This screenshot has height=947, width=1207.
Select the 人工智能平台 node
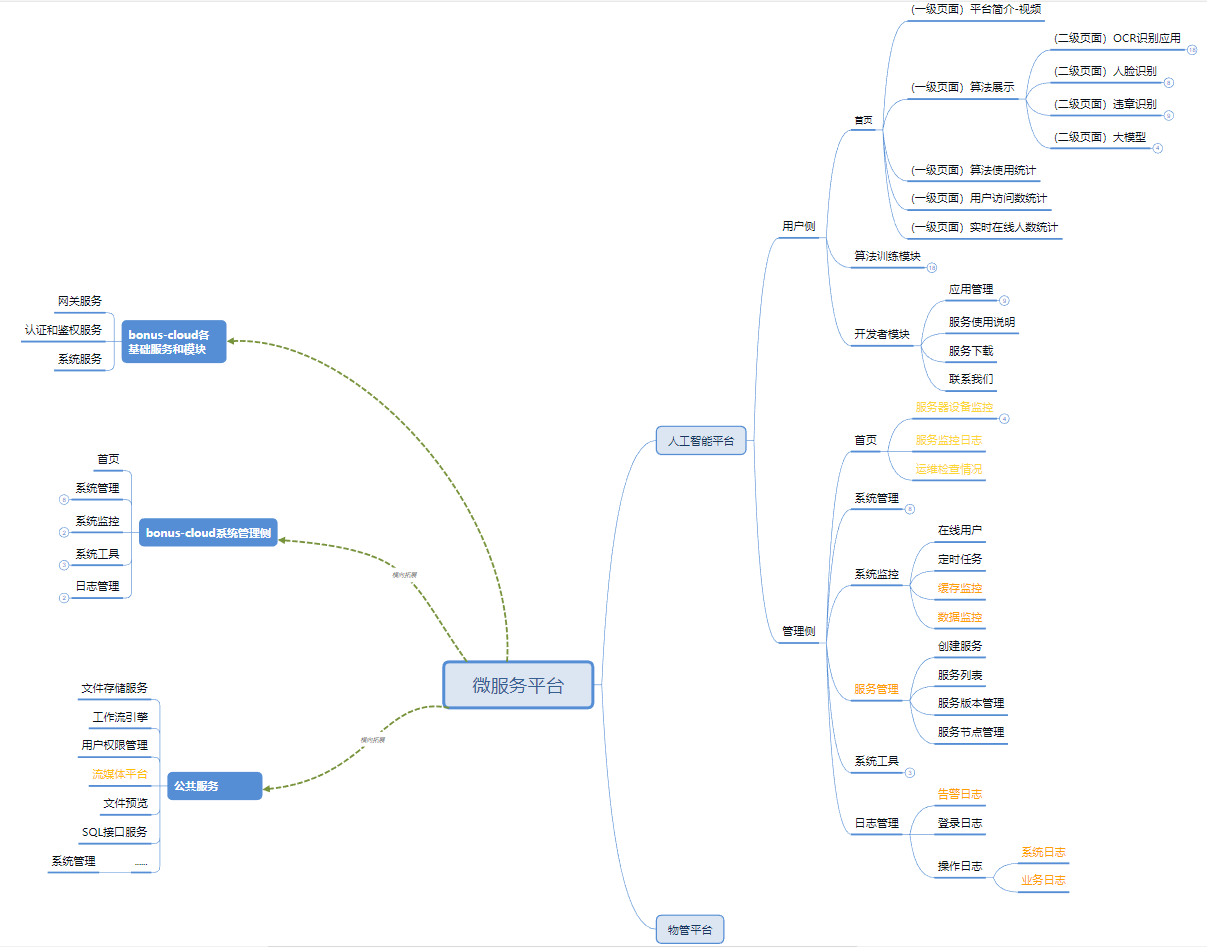click(701, 440)
